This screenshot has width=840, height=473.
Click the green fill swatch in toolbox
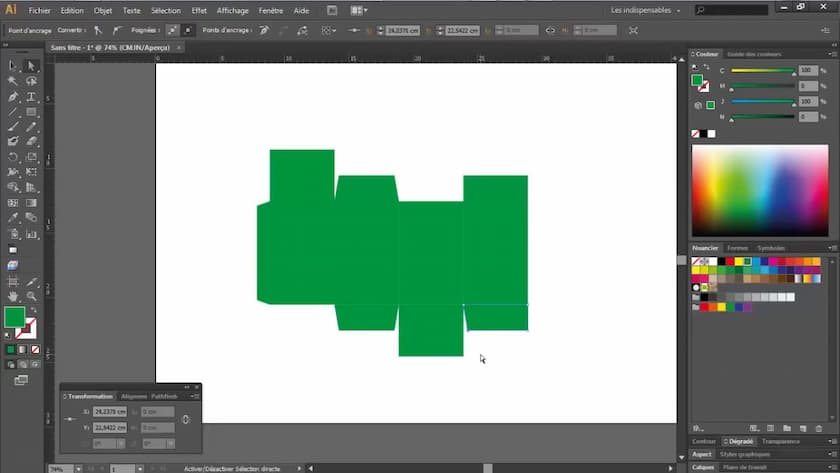14,317
